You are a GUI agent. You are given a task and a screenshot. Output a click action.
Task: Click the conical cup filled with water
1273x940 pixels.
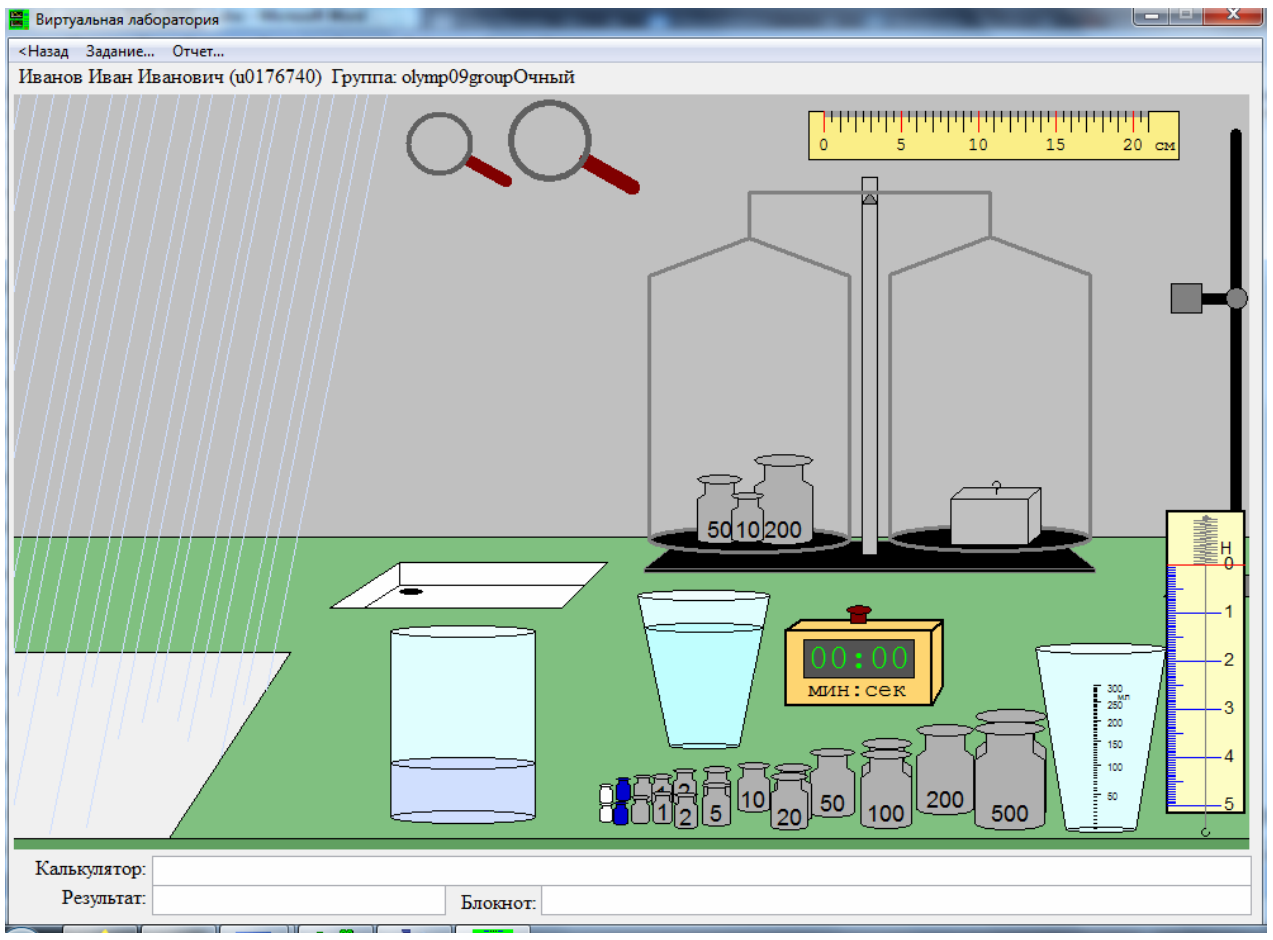[x=703, y=669]
